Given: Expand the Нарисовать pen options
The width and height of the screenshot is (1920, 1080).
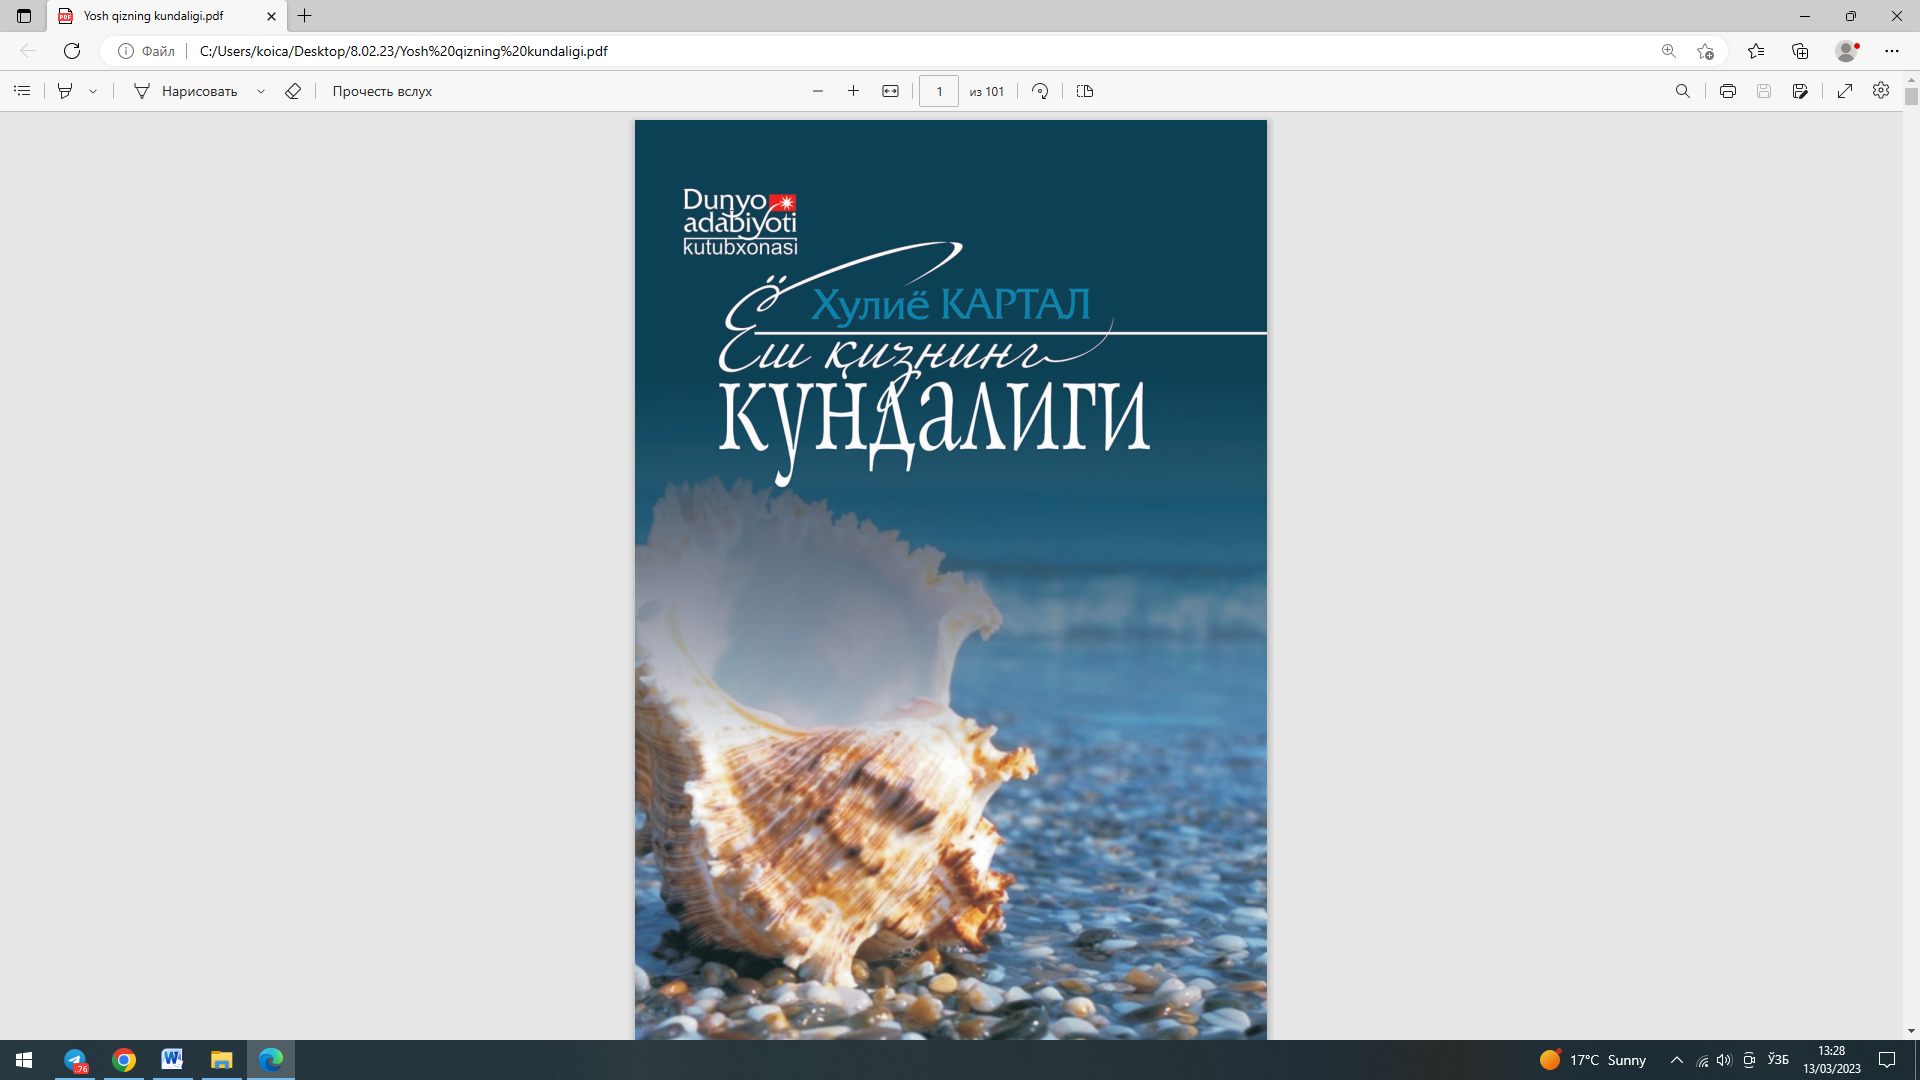Looking at the screenshot, I should pyautogui.click(x=261, y=91).
